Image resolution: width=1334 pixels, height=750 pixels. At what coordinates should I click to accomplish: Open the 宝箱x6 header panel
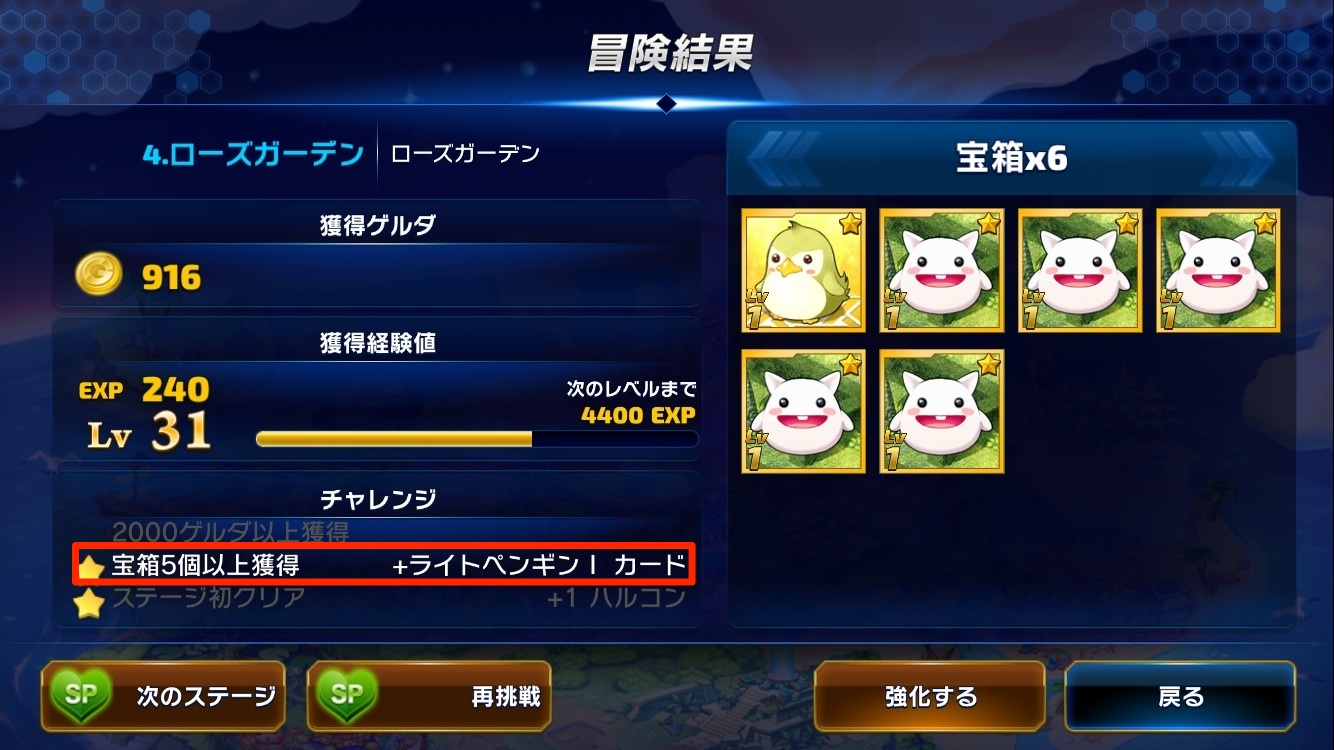(x=1011, y=158)
